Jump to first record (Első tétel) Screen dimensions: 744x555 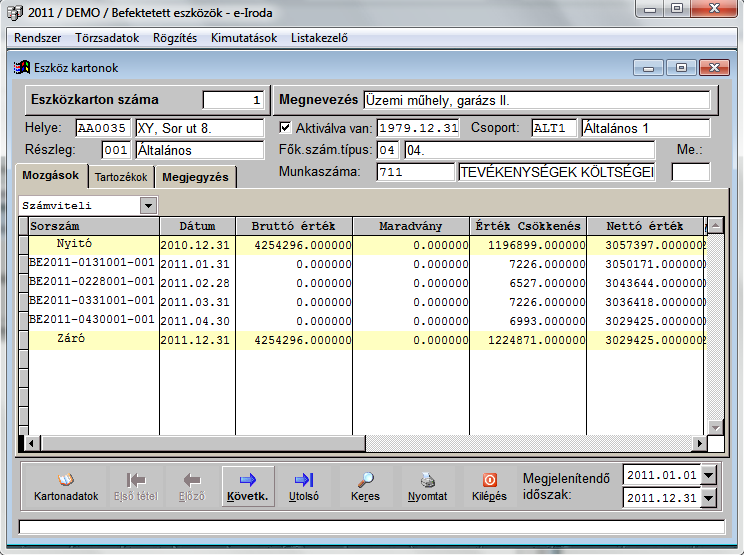(x=137, y=486)
